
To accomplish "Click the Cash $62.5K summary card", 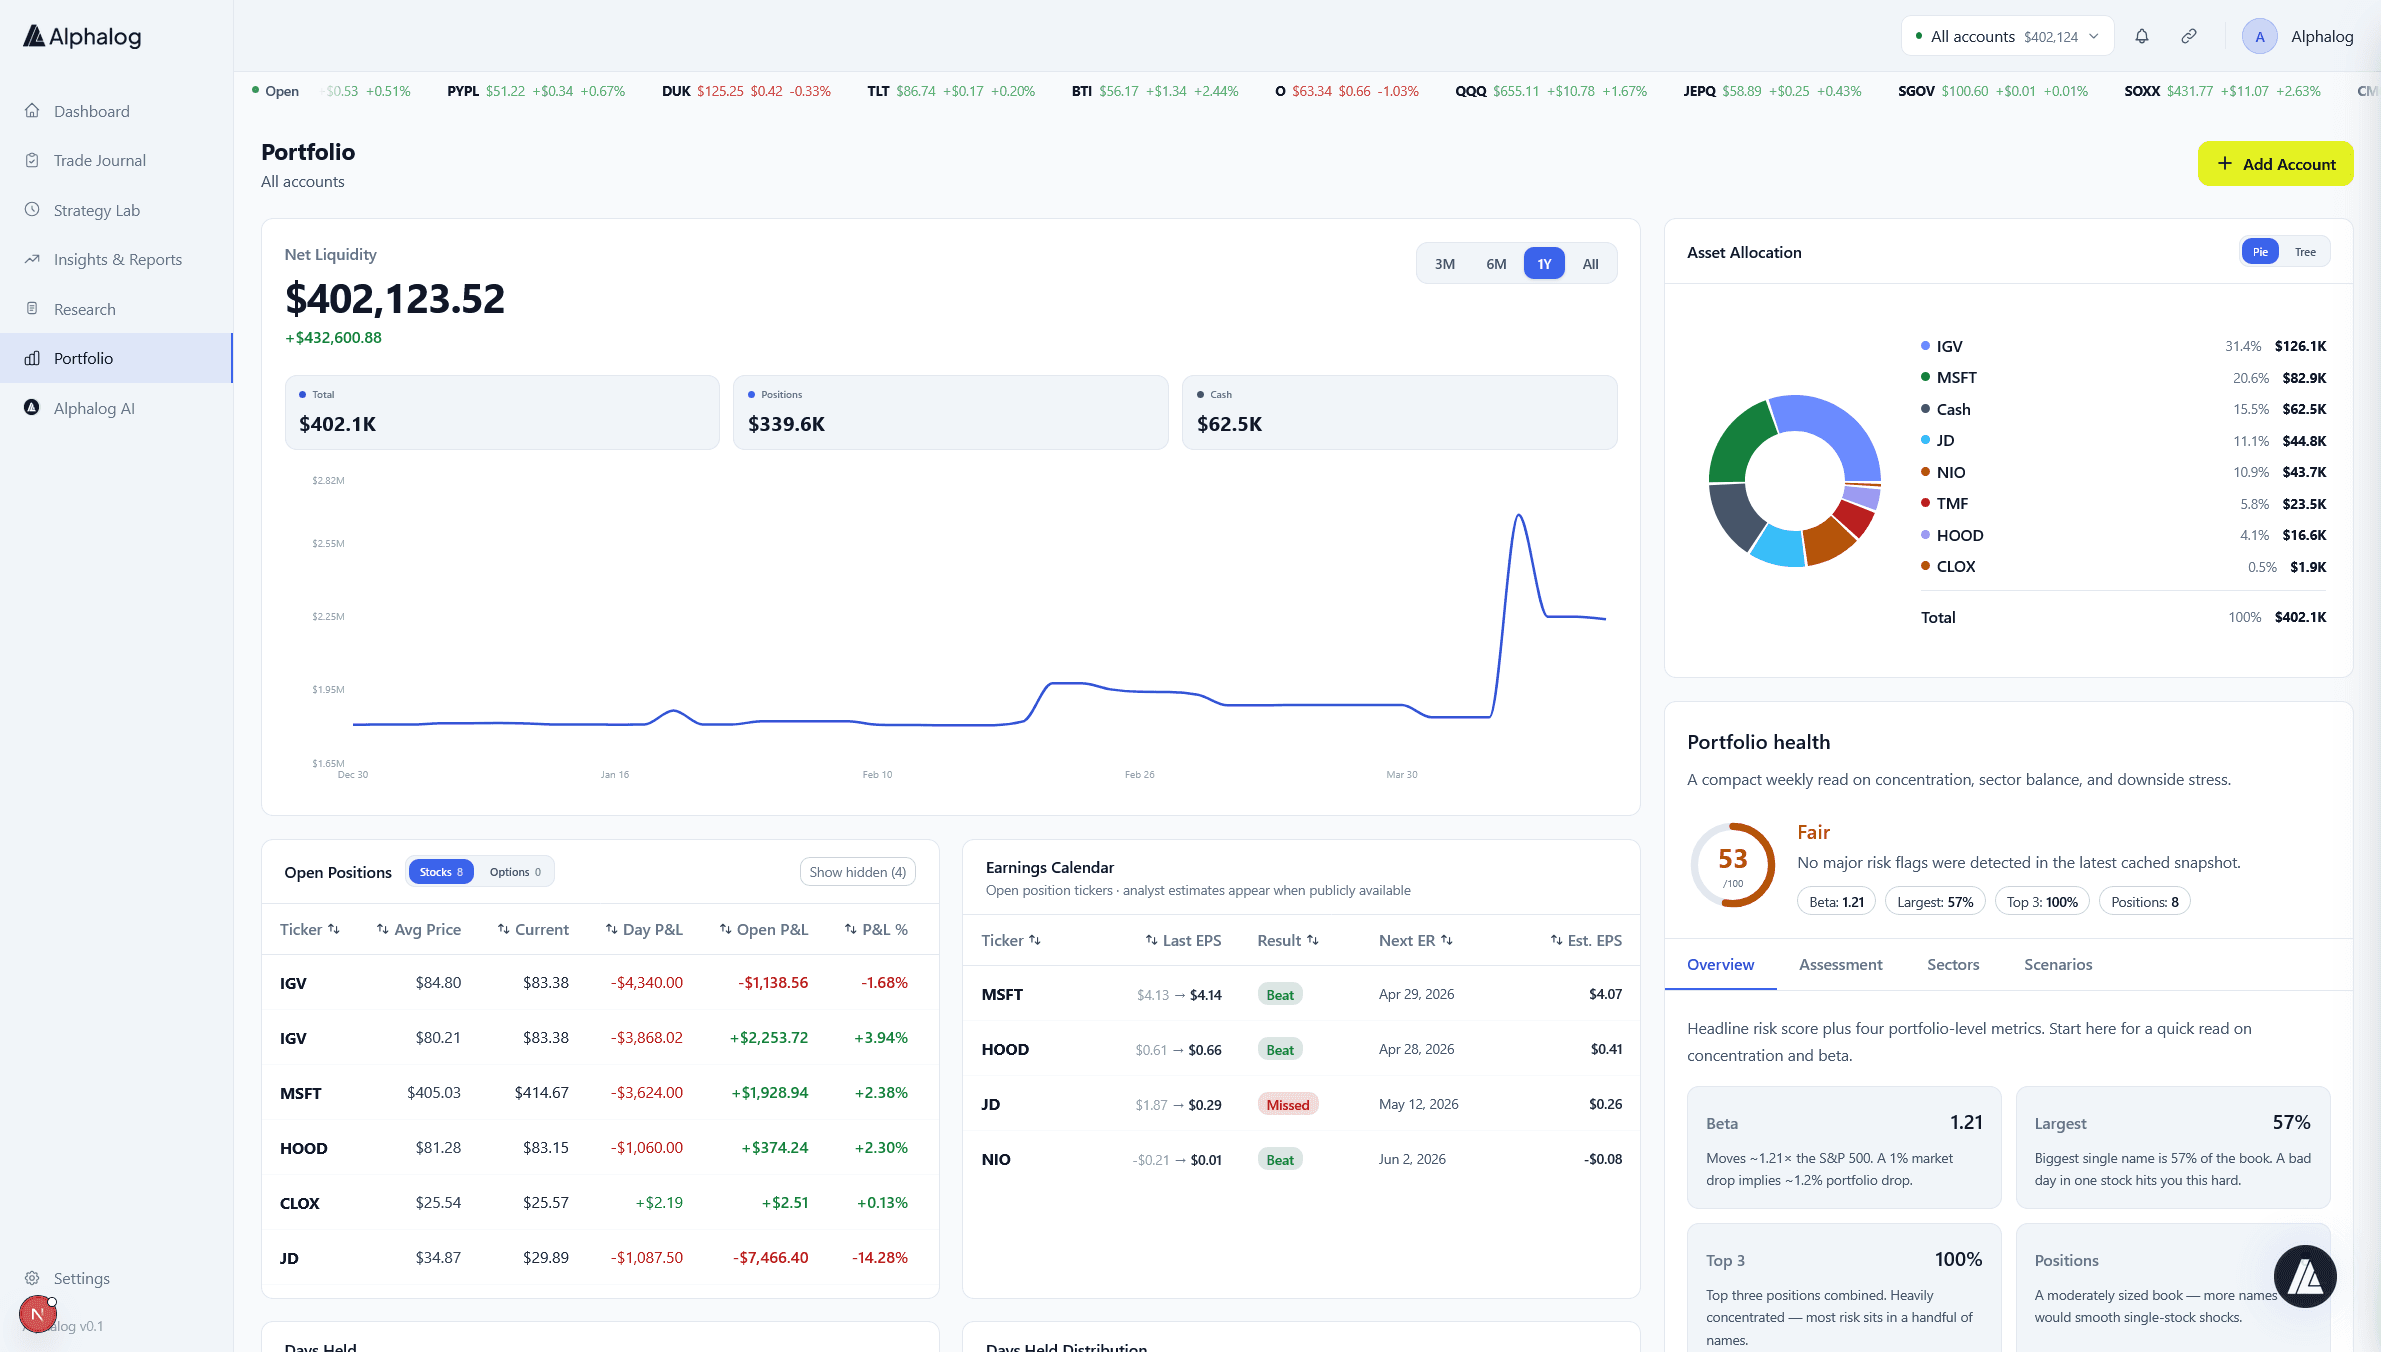I will [1399, 412].
